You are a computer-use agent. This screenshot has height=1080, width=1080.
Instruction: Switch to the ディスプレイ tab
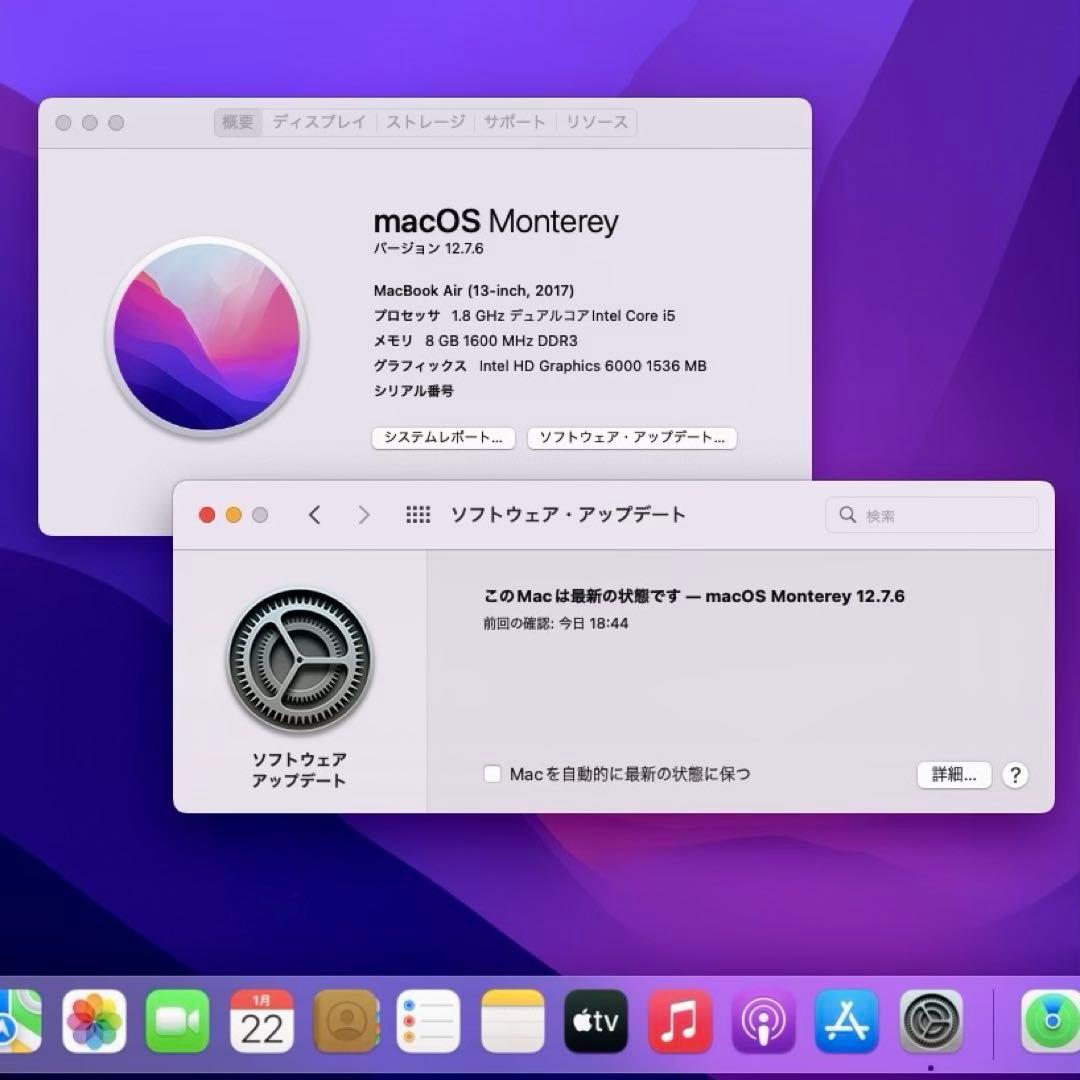[x=319, y=121]
